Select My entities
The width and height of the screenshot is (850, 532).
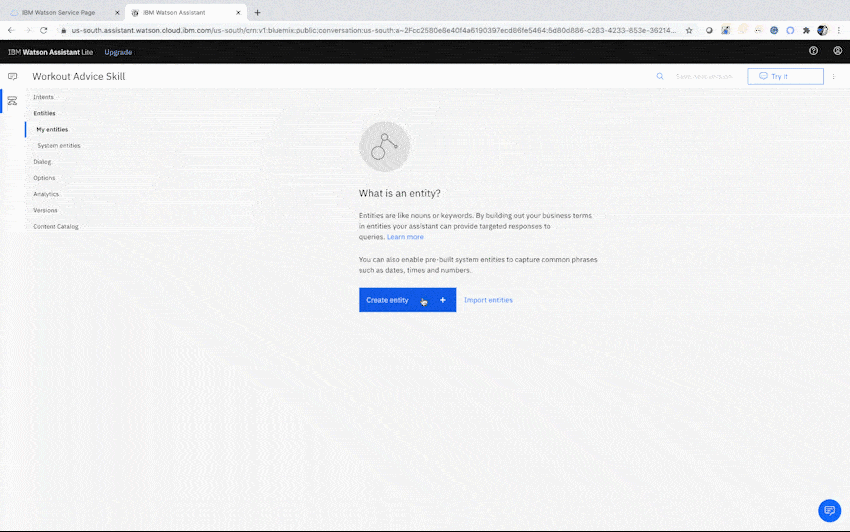(52, 130)
